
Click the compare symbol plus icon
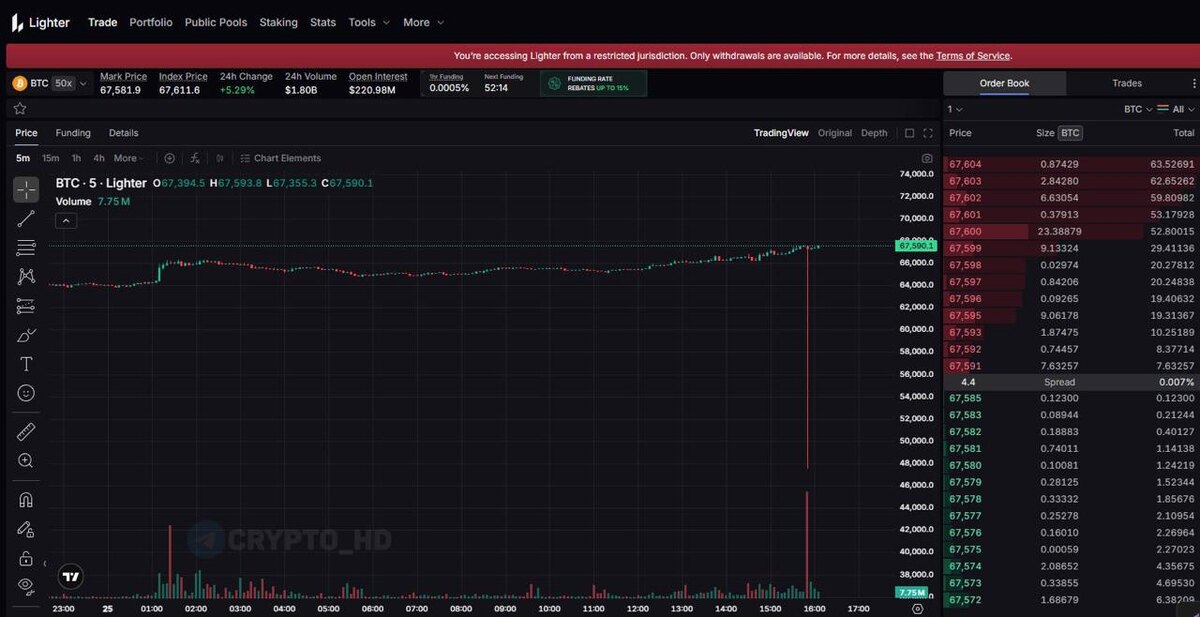tap(169, 158)
